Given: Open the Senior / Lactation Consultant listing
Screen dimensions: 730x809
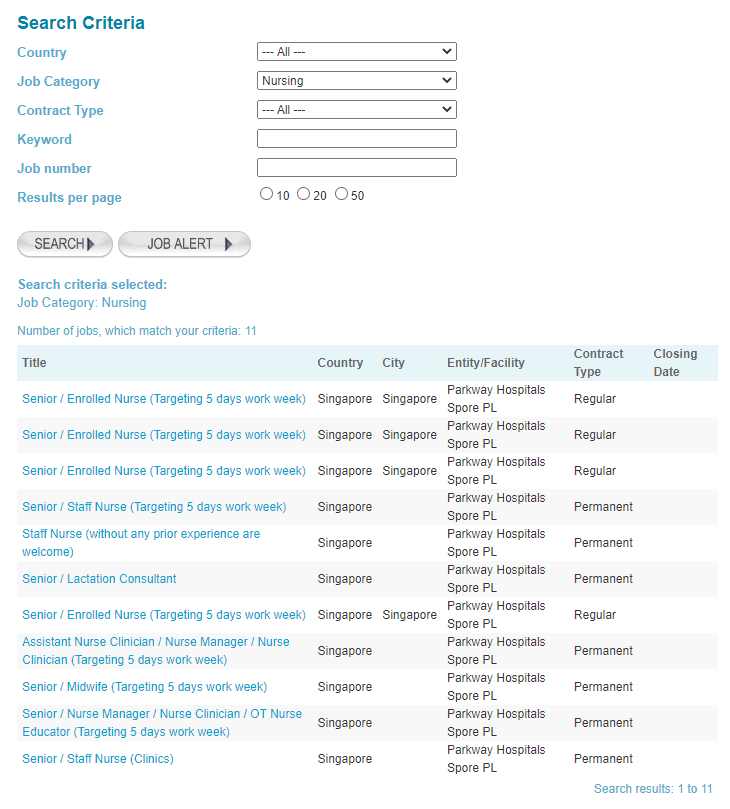Looking at the screenshot, I should [x=99, y=579].
